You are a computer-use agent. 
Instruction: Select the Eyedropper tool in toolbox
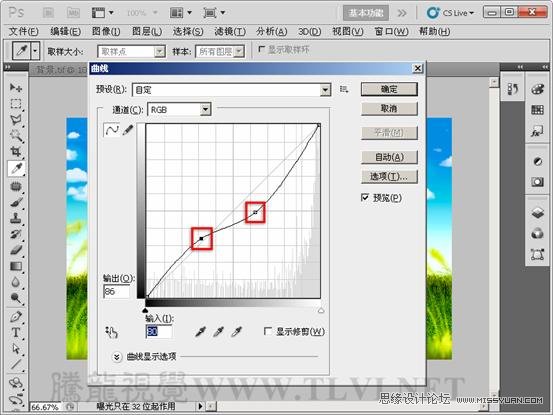coord(16,169)
